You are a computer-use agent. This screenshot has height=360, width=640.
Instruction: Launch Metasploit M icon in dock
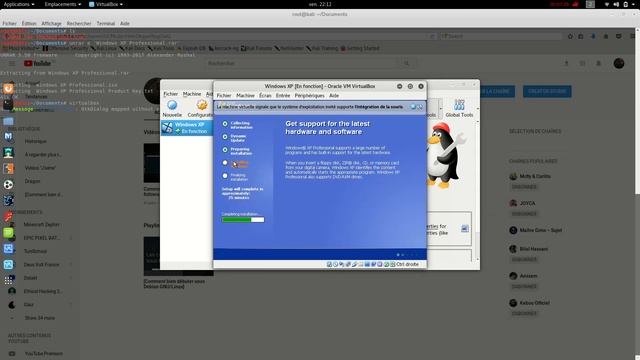pos(9,136)
